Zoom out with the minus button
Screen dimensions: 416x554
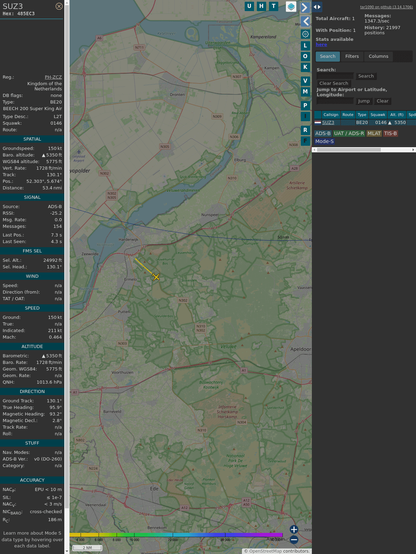point(294,540)
